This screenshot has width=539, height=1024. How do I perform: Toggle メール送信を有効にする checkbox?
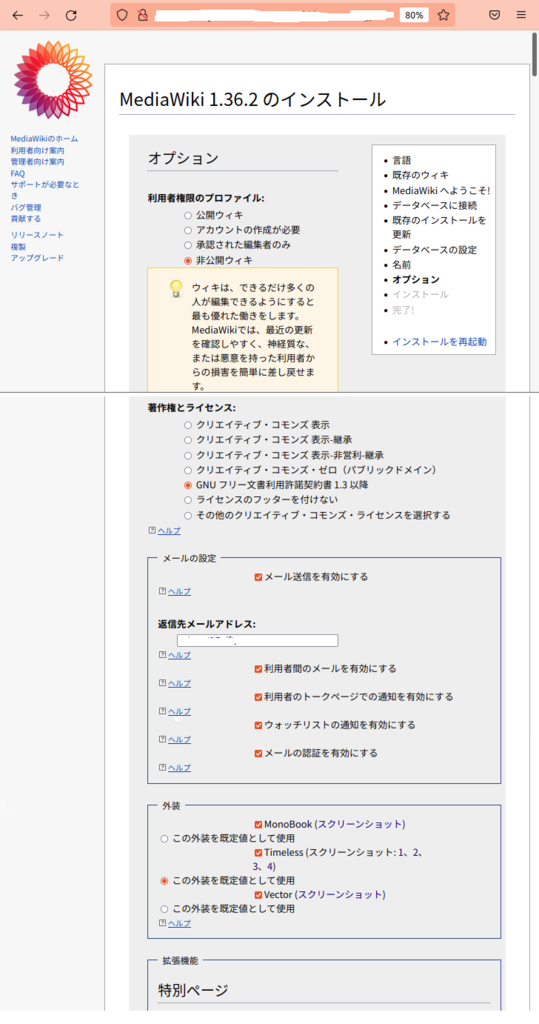point(259,577)
